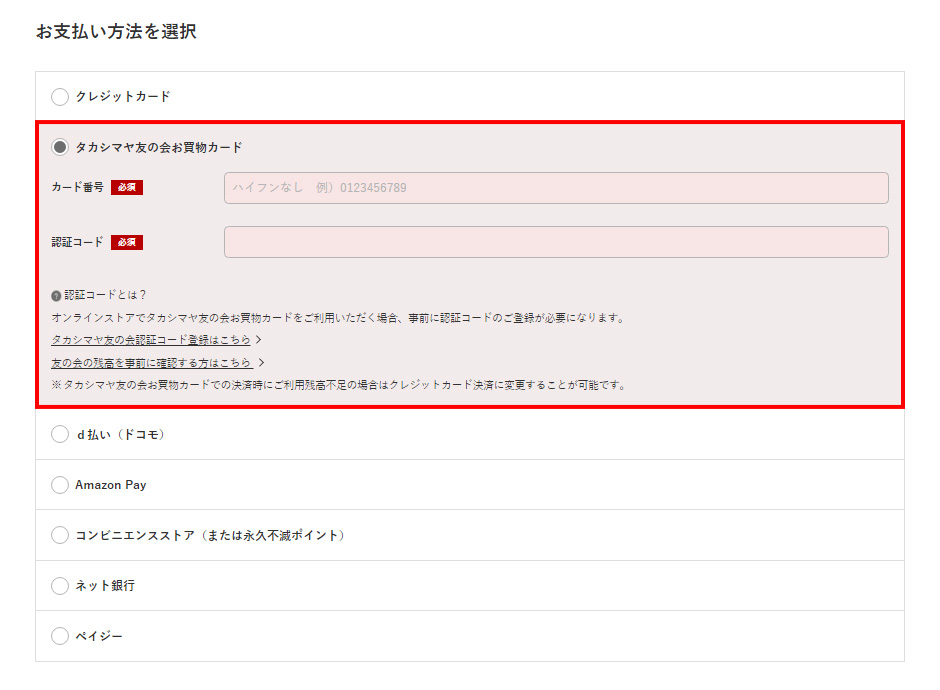The width and height of the screenshot is (940, 690).
Task: Click the 認証コード field label
Action: [x=77, y=242]
